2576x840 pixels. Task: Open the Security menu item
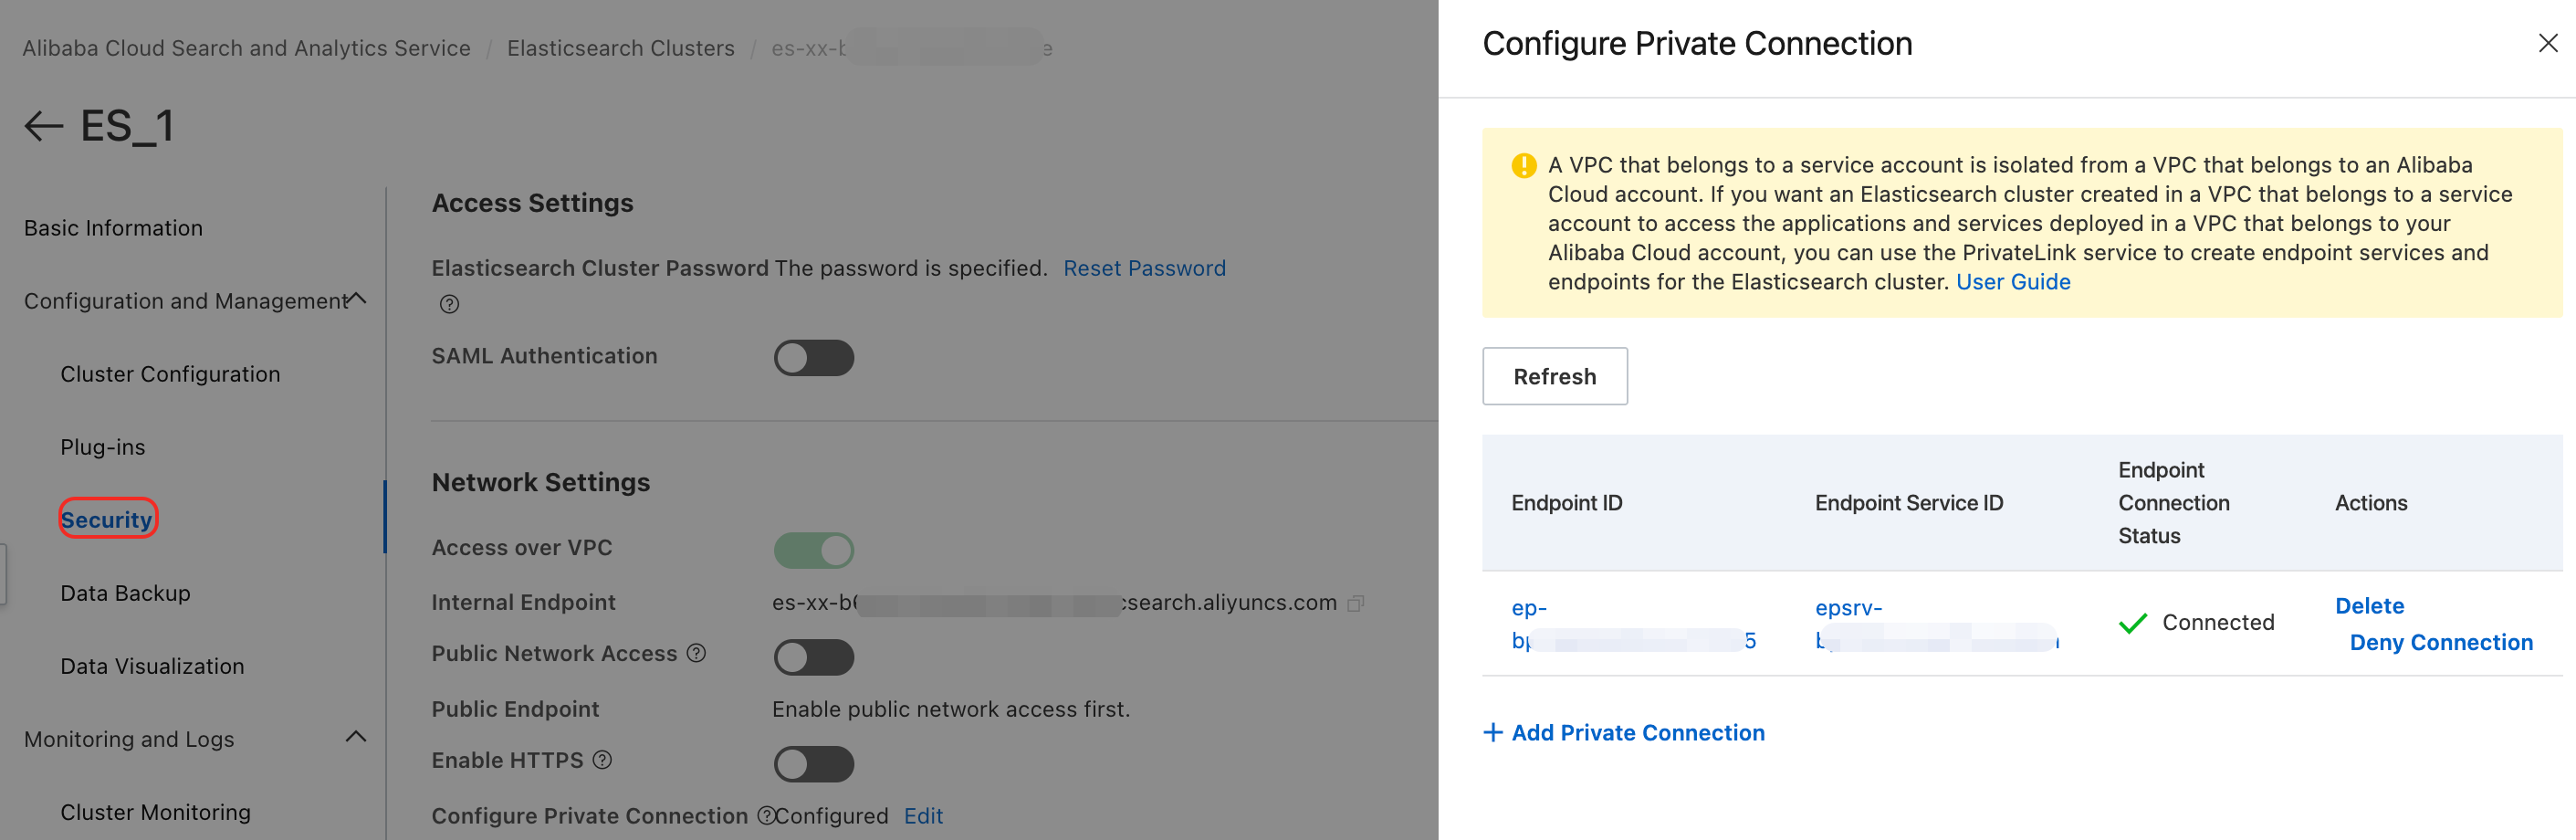pyautogui.click(x=107, y=519)
